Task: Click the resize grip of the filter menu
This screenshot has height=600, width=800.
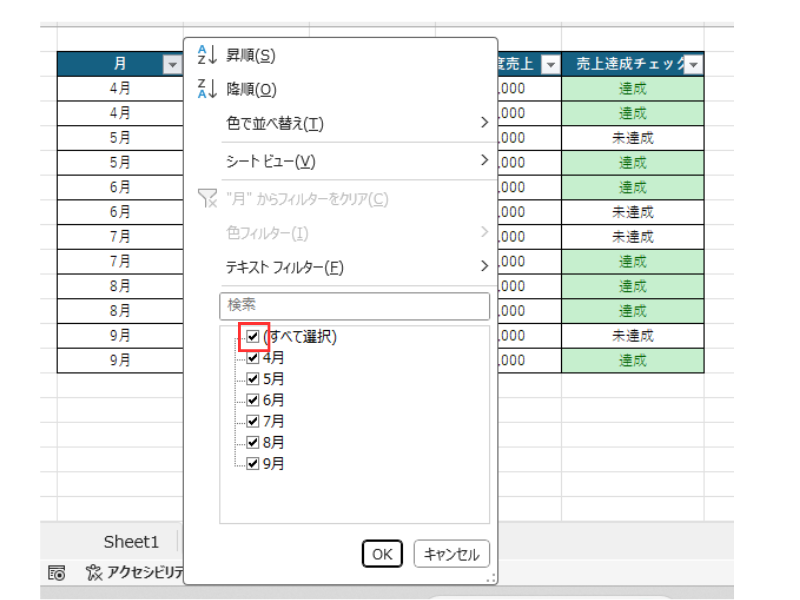Action: [x=490, y=578]
